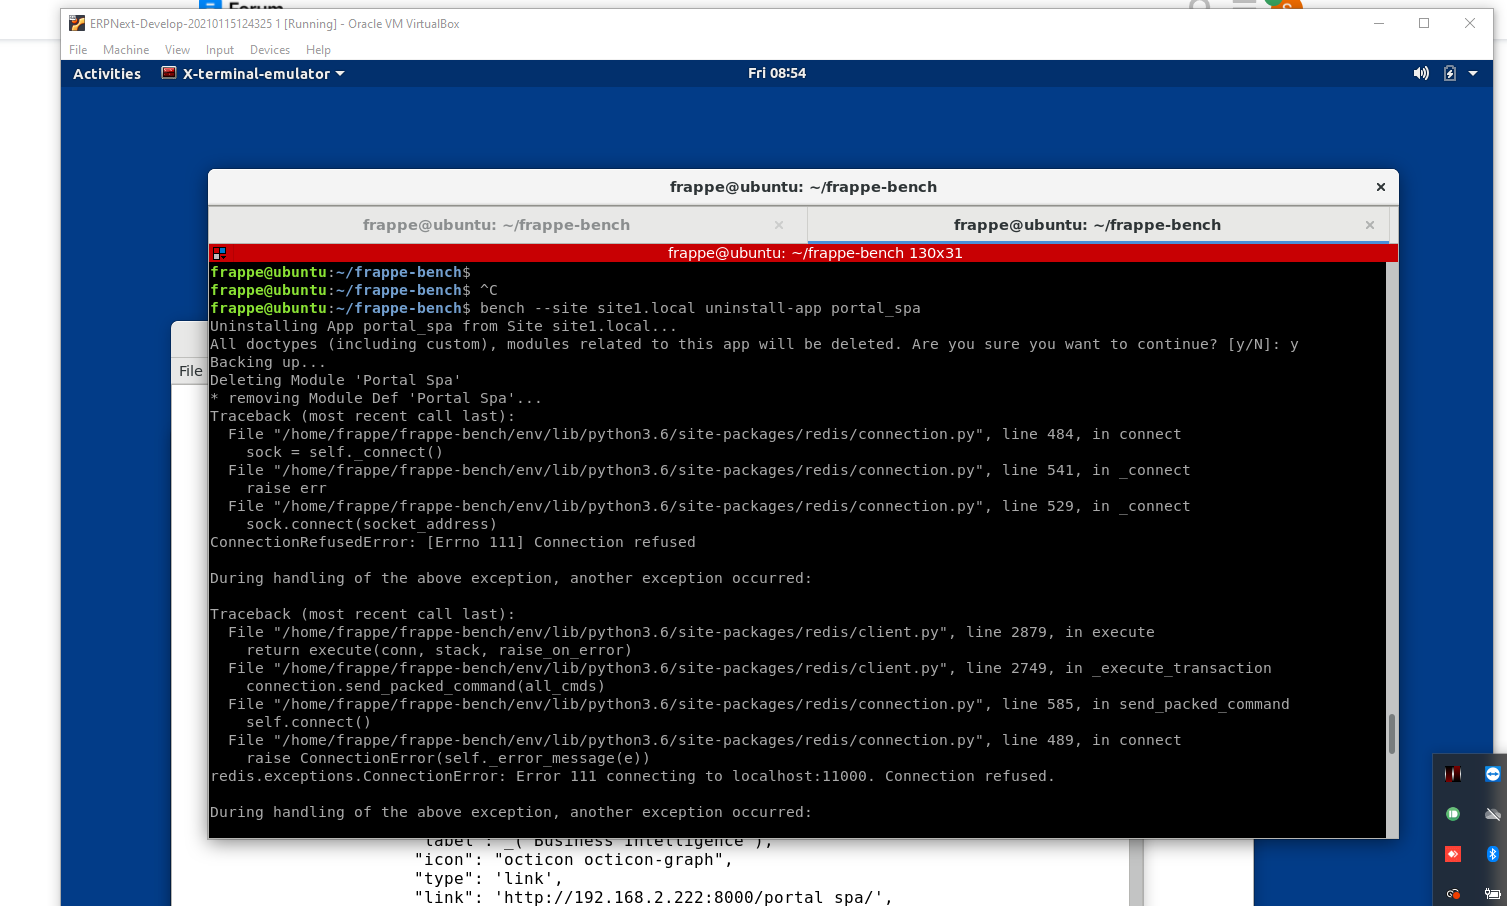Open the VirtualBox File menu
This screenshot has height=906, width=1507.
pos(78,50)
